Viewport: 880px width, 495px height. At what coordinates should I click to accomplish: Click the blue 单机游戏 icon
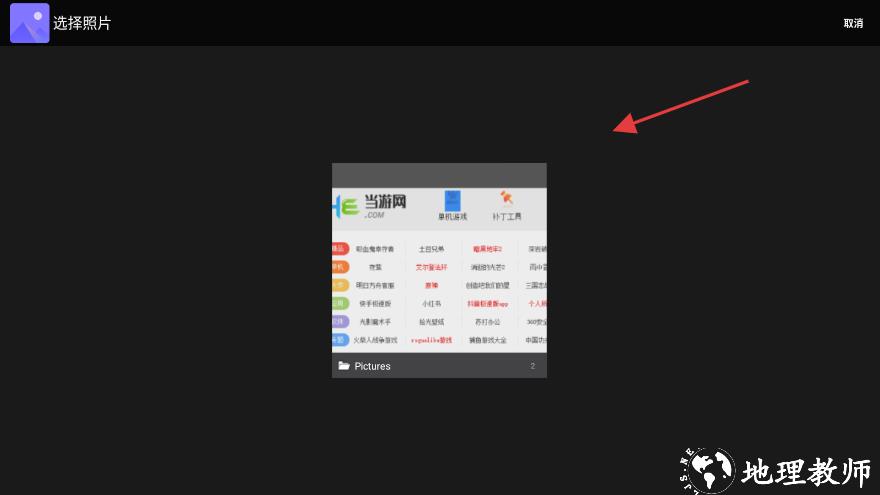click(452, 201)
